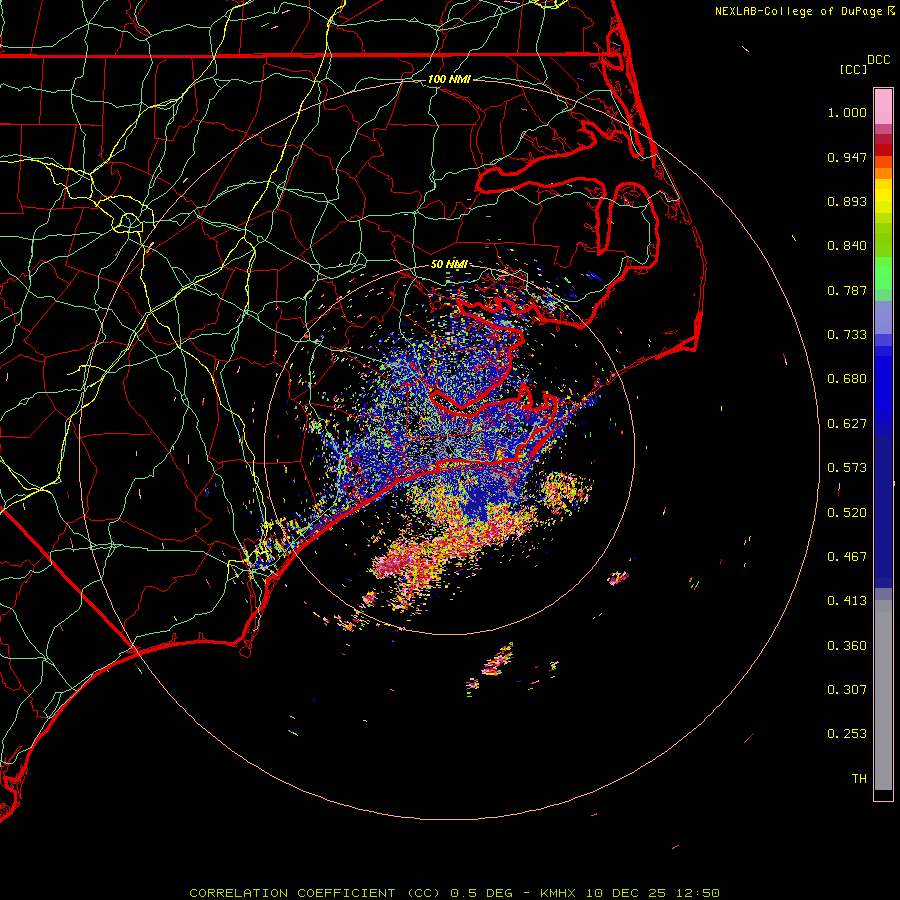Click the 0.840 legend value
The height and width of the screenshot is (900, 900).
point(847,246)
